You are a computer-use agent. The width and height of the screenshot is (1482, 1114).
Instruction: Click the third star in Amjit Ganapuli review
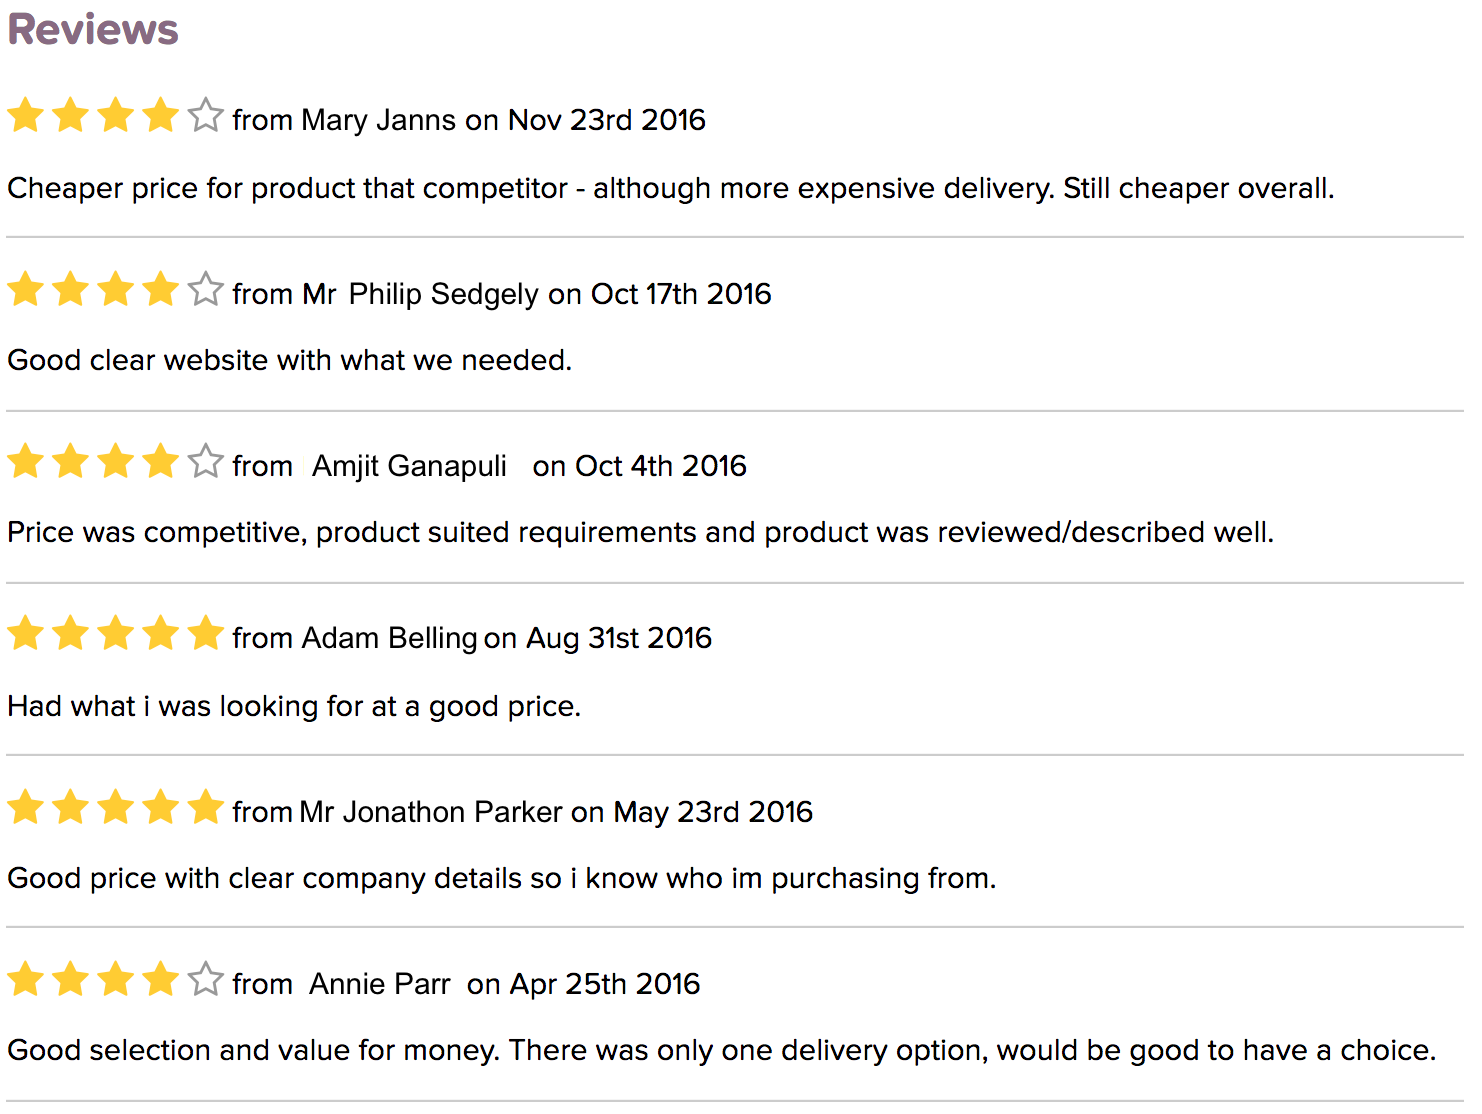116,462
